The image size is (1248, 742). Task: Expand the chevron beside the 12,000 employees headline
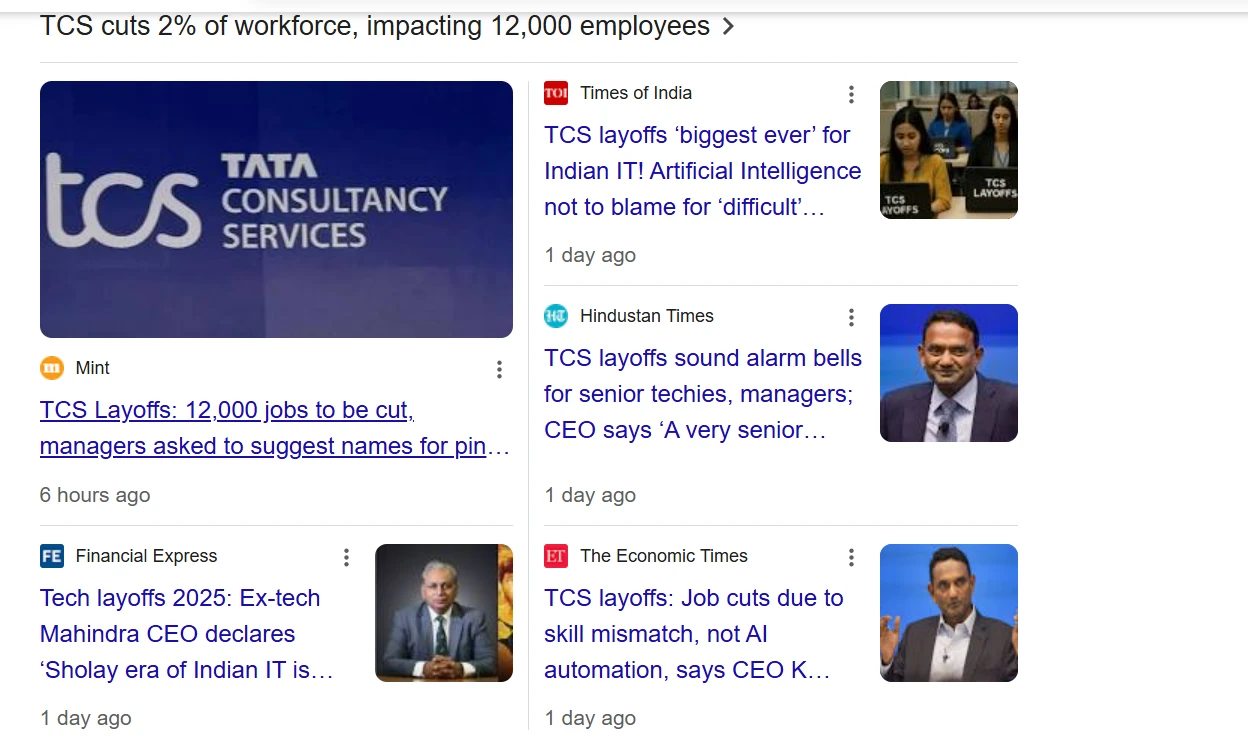tap(728, 27)
